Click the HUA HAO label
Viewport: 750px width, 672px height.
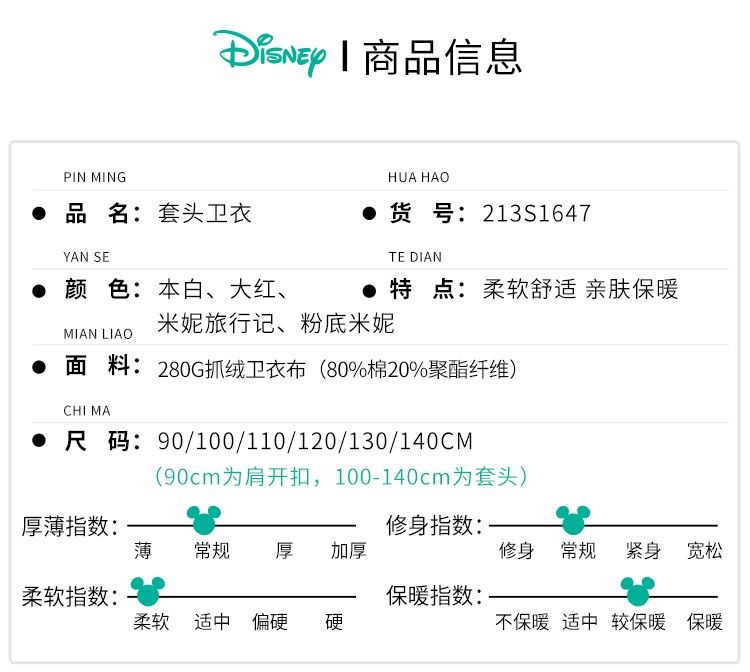419,177
